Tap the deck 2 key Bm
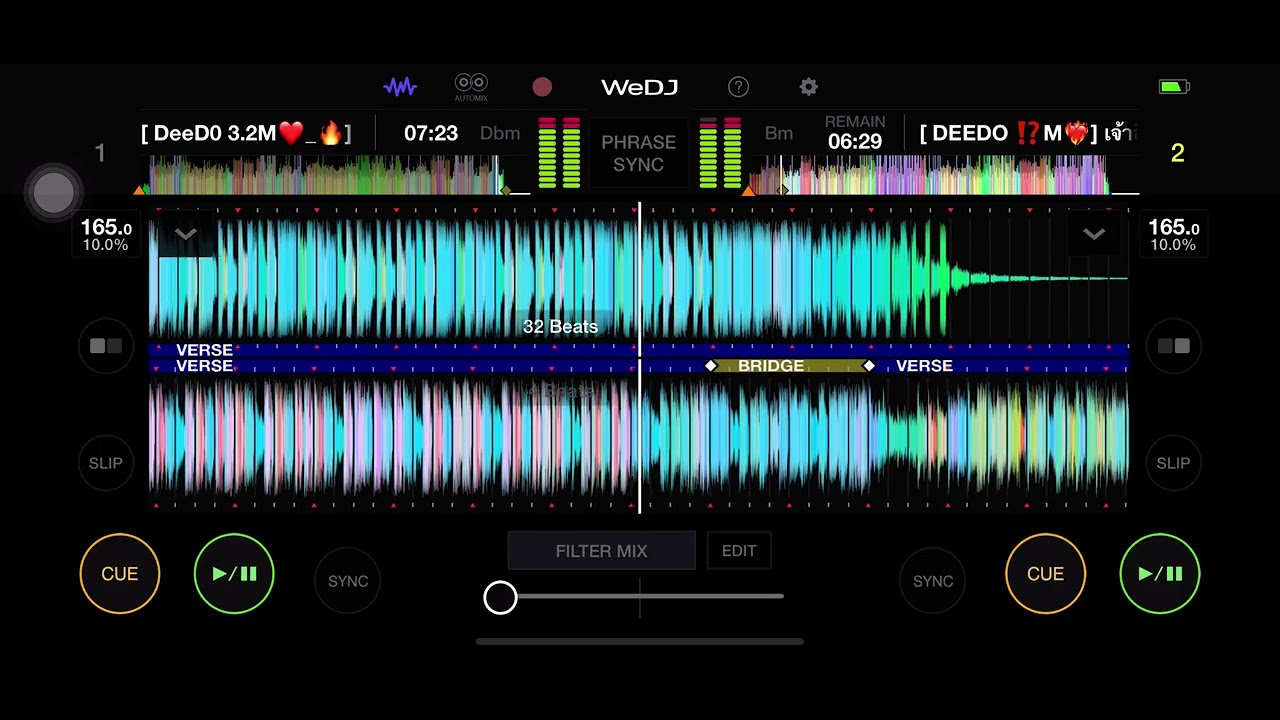Image resolution: width=1280 pixels, height=720 pixels. [779, 133]
